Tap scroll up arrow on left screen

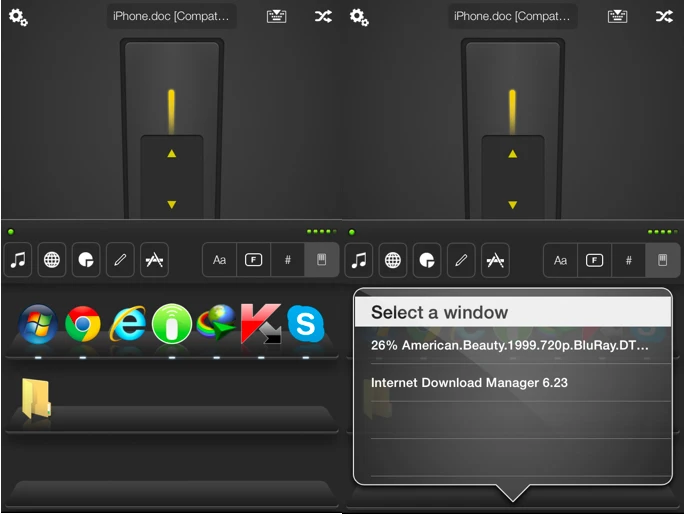pos(171,154)
